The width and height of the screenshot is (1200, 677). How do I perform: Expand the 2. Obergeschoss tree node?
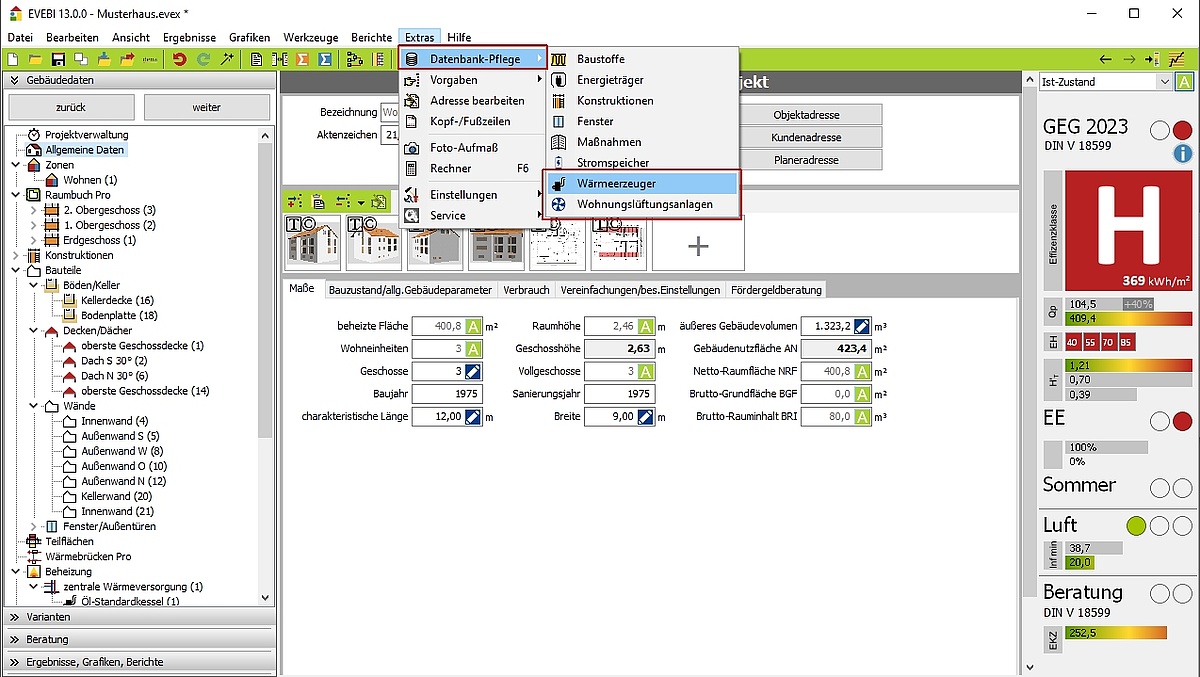pyautogui.click(x=34, y=210)
